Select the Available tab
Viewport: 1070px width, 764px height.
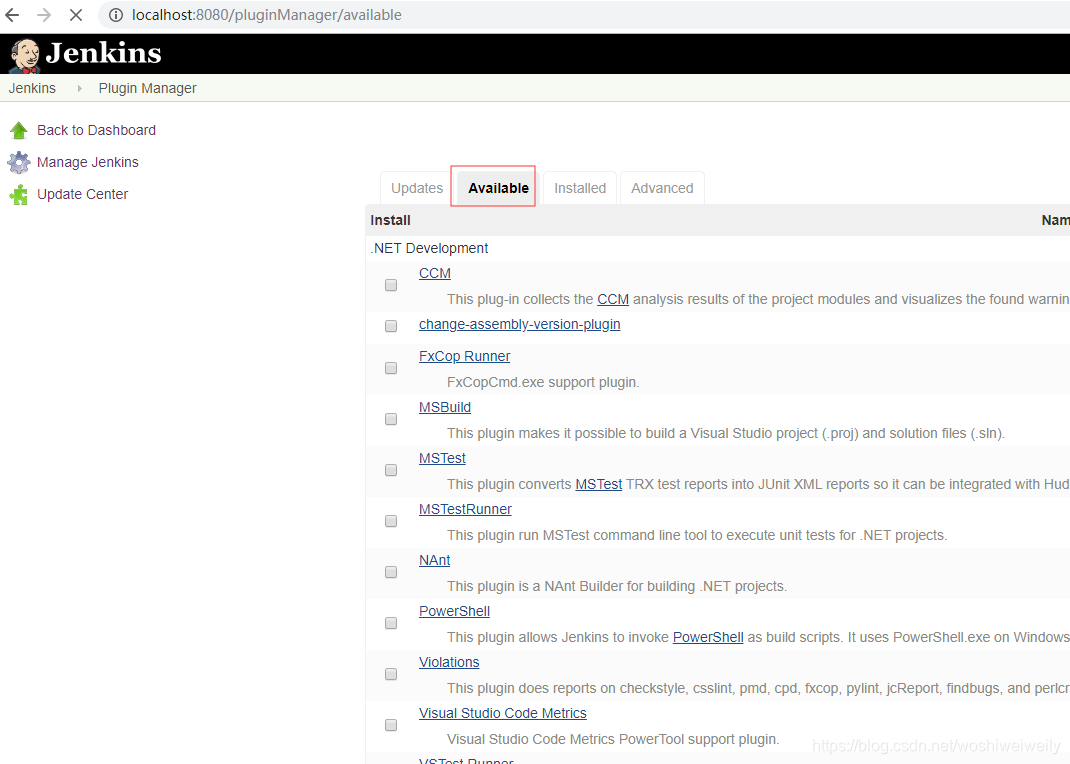(498, 188)
